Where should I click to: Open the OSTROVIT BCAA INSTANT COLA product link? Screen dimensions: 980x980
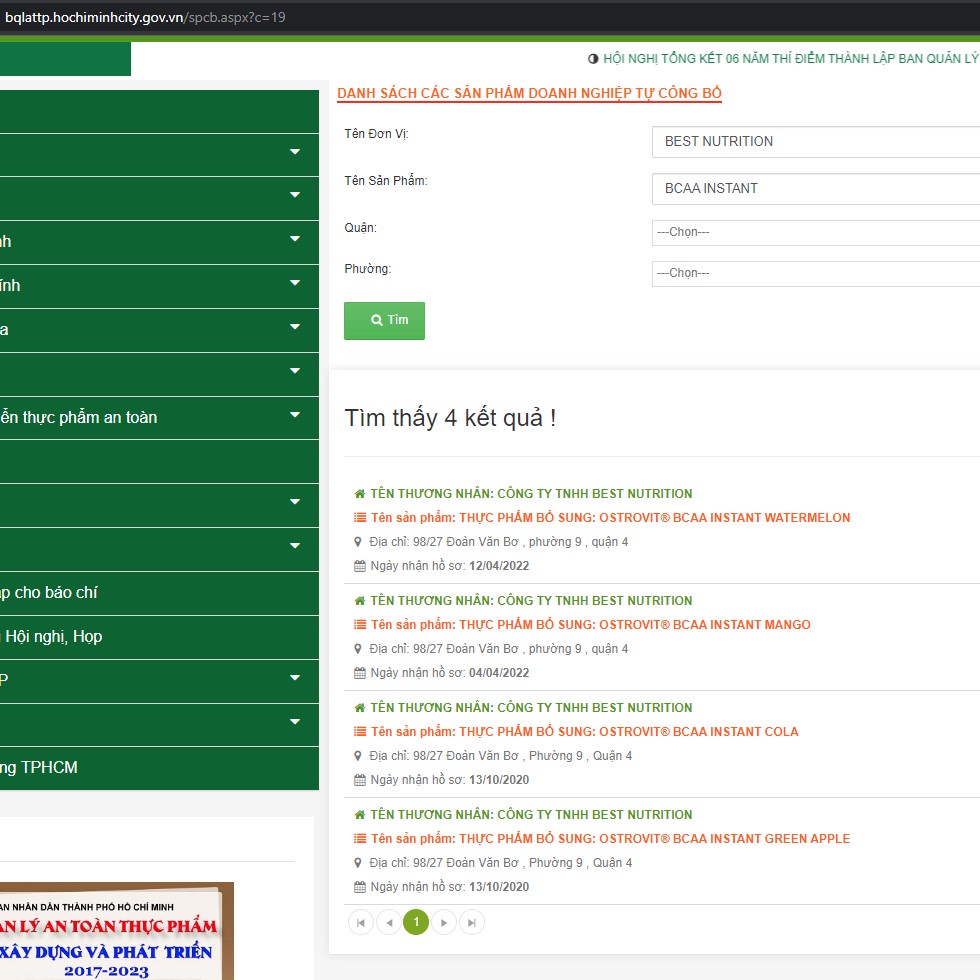point(584,732)
